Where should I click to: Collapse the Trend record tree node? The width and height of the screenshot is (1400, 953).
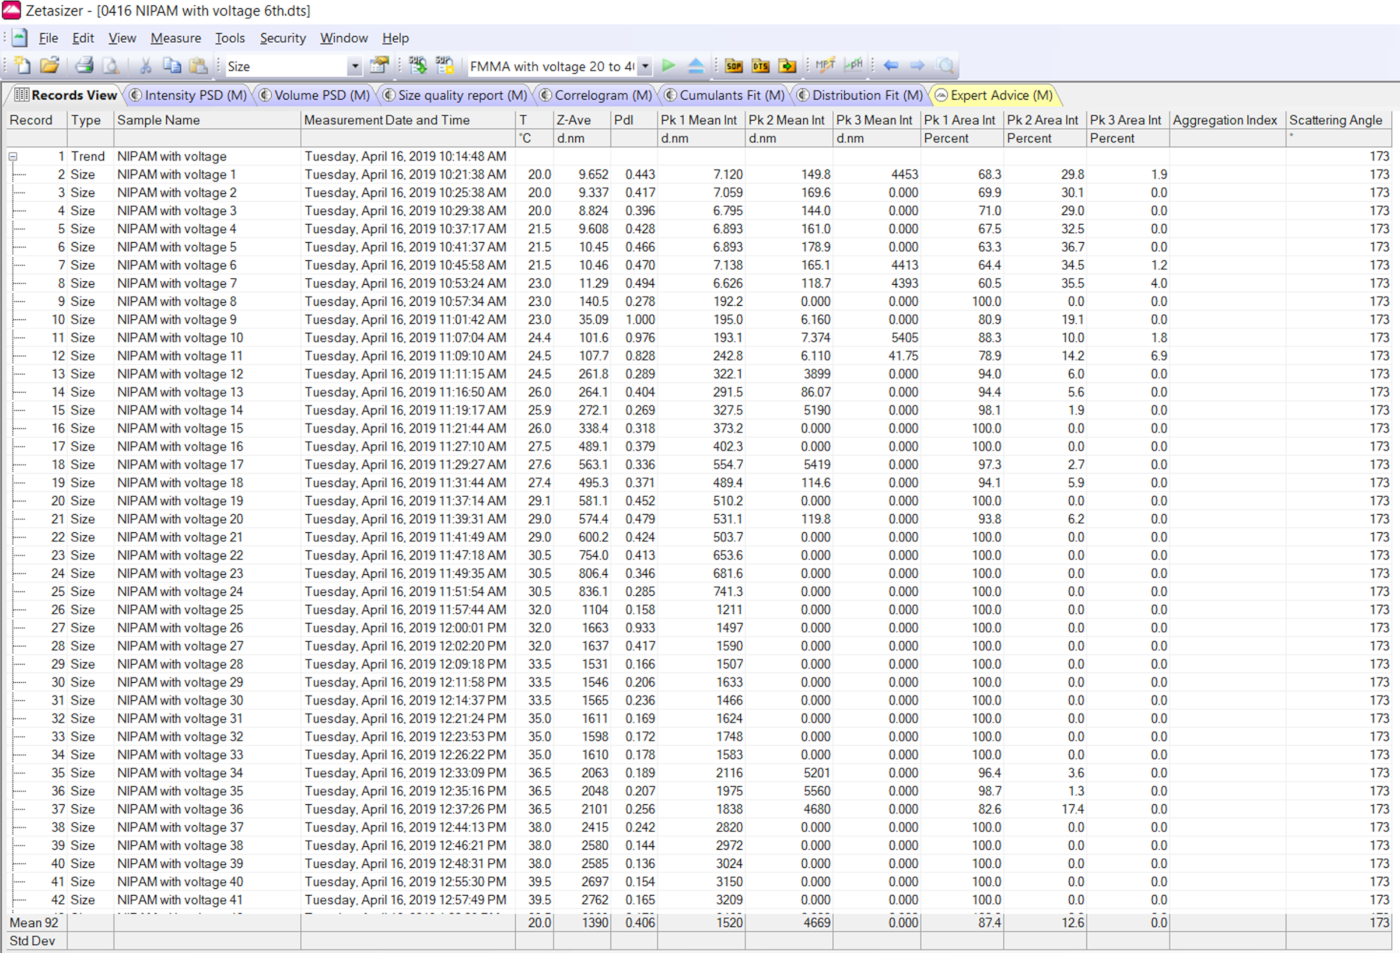click(13, 157)
